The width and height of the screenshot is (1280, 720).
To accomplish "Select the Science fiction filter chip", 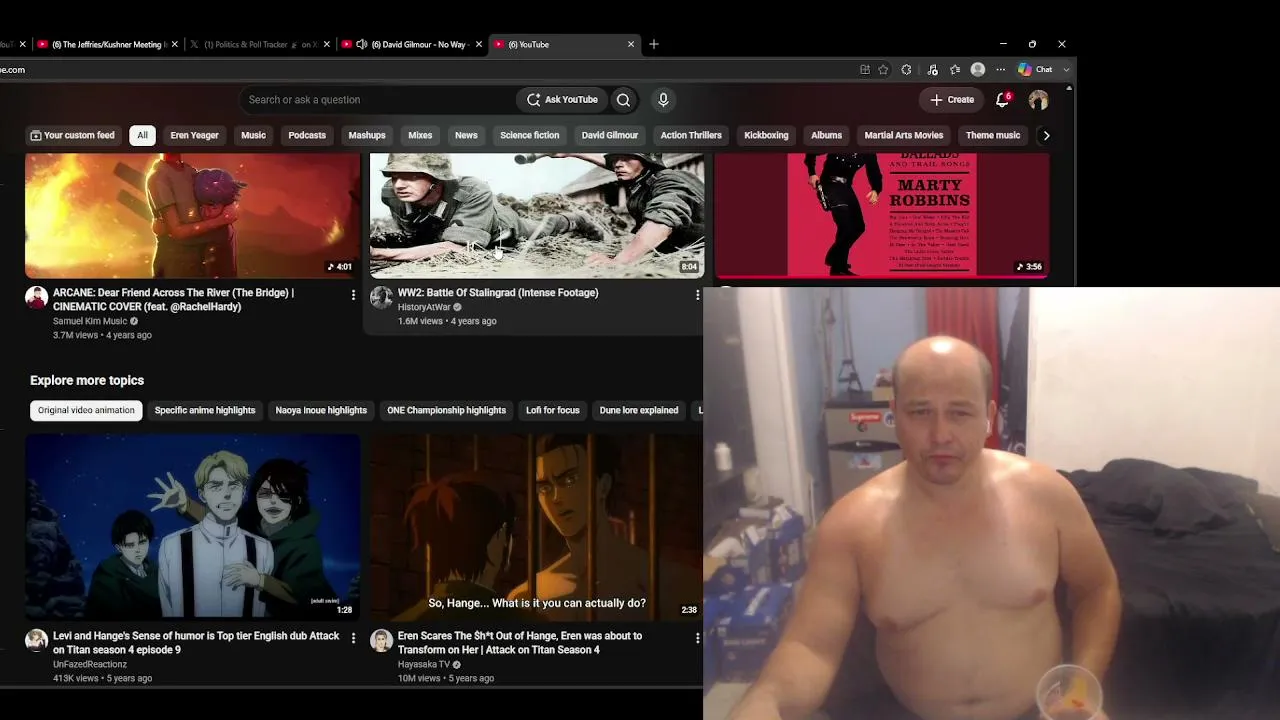I will [x=530, y=135].
